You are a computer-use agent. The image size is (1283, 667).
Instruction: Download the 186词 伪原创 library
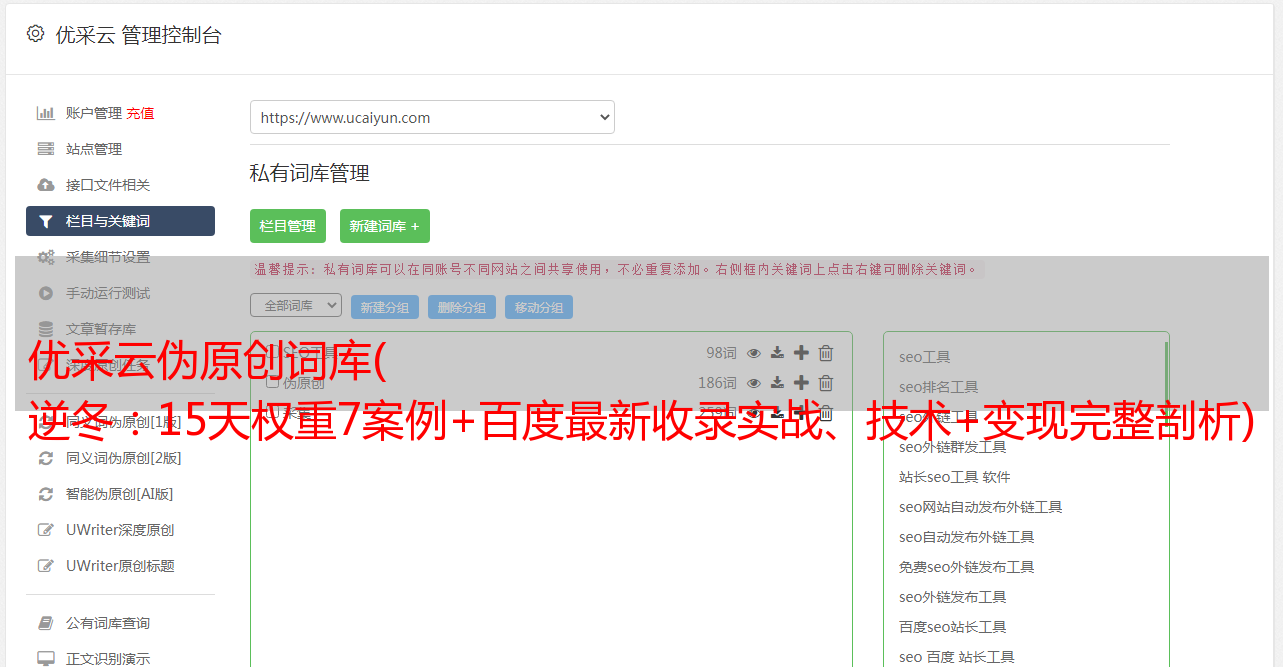point(777,383)
